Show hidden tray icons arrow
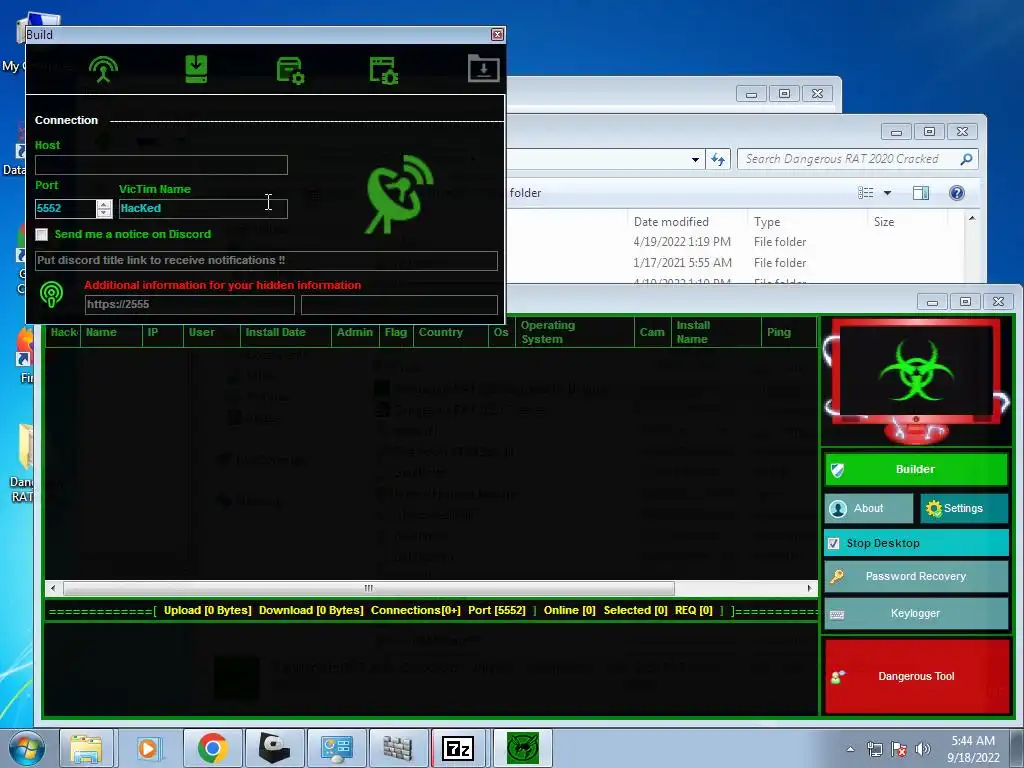The image size is (1024, 768). point(850,749)
